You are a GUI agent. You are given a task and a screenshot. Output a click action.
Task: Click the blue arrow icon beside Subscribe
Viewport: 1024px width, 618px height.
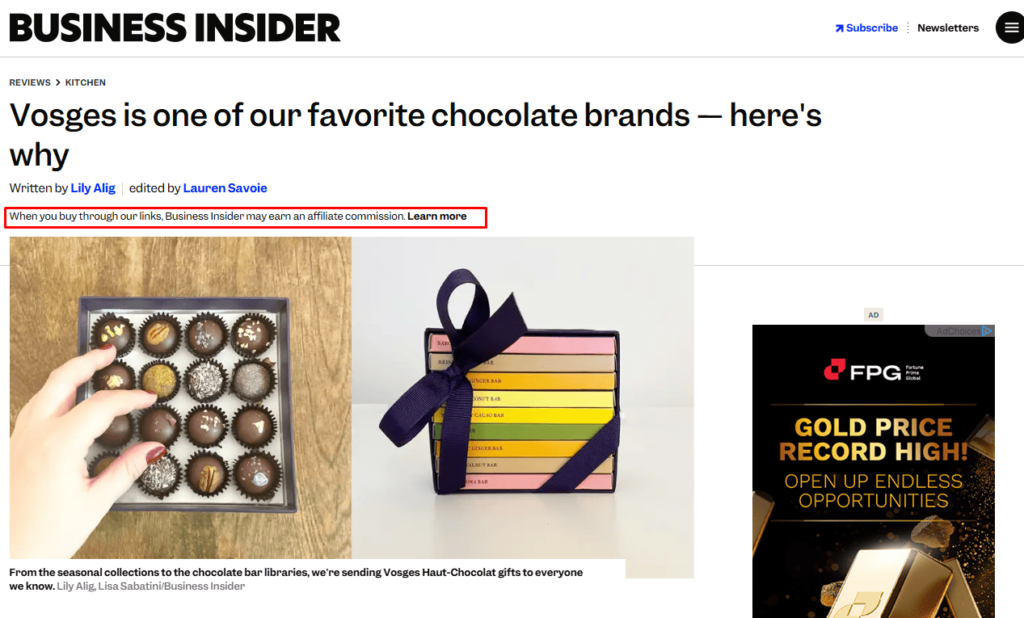tap(839, 27)
